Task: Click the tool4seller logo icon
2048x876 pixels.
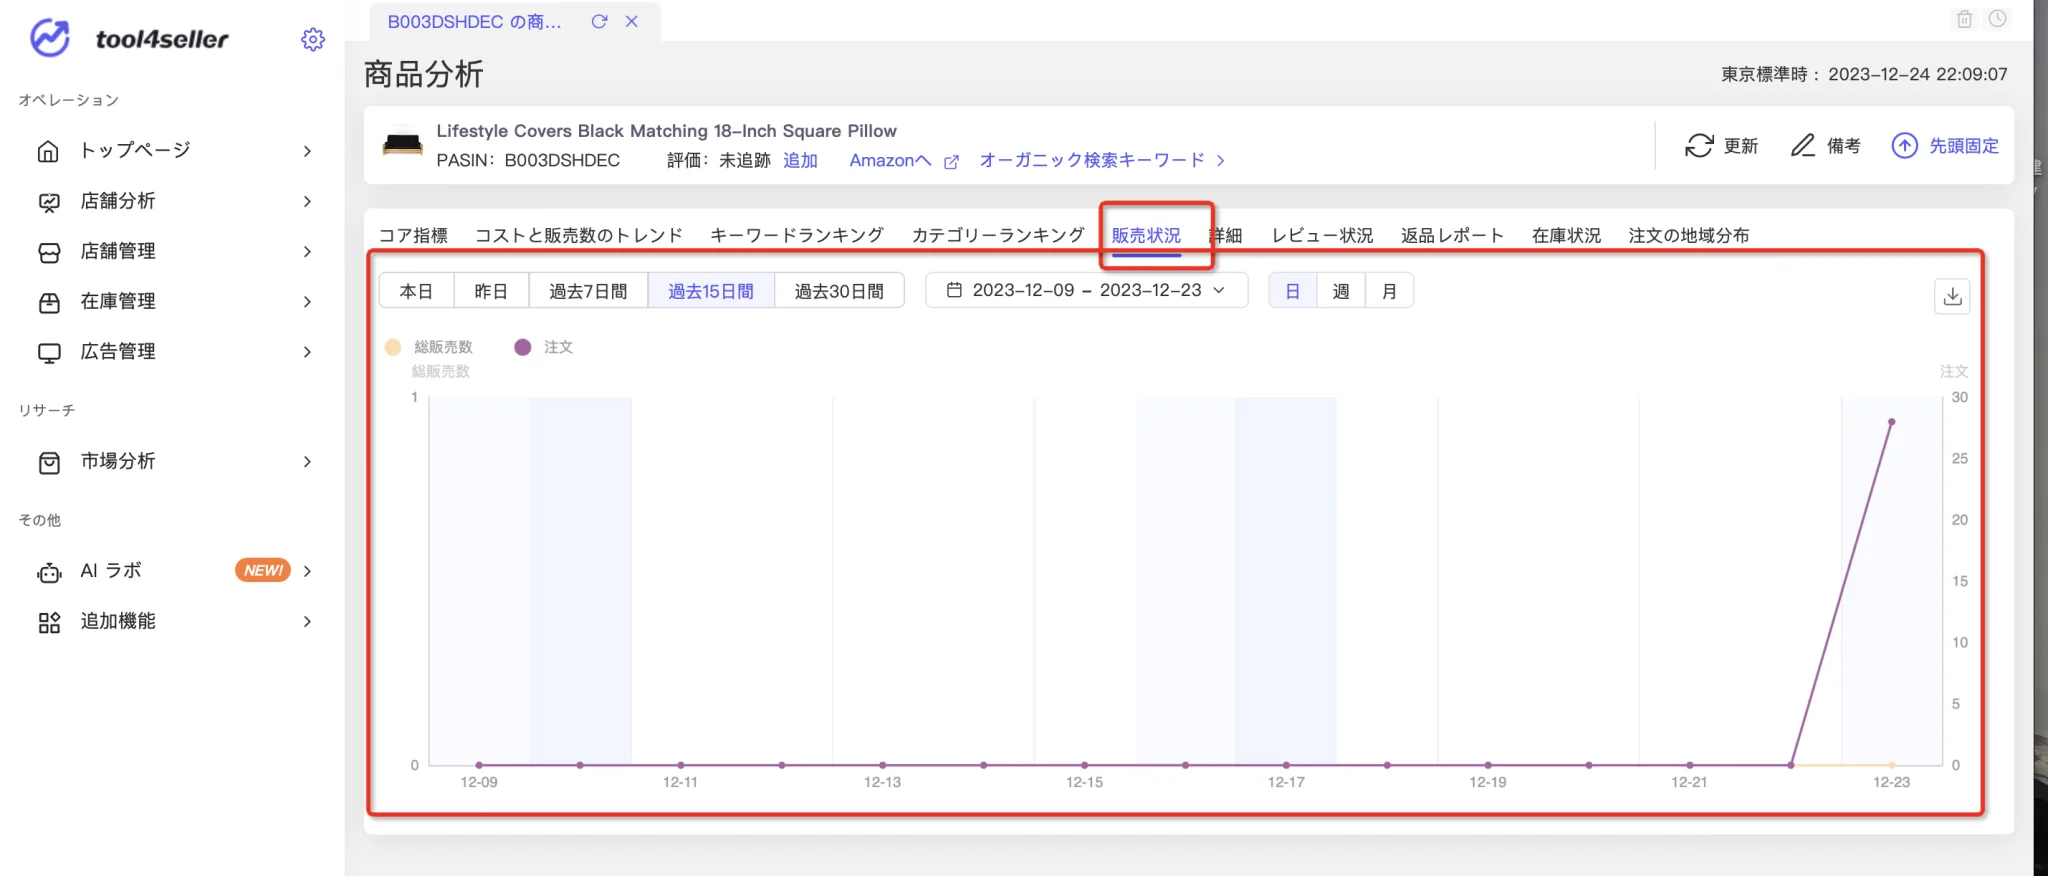Action: tap(50, 38)
